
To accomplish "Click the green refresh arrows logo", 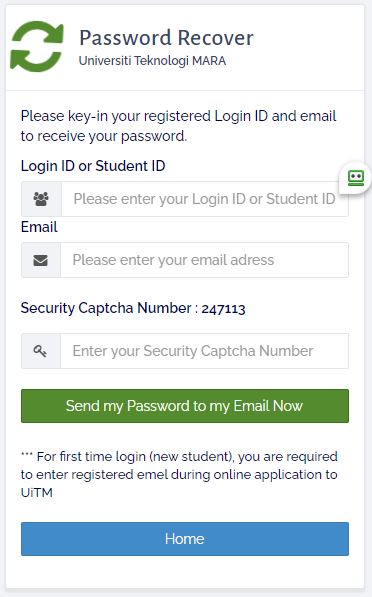I will [x=37, y=46].
